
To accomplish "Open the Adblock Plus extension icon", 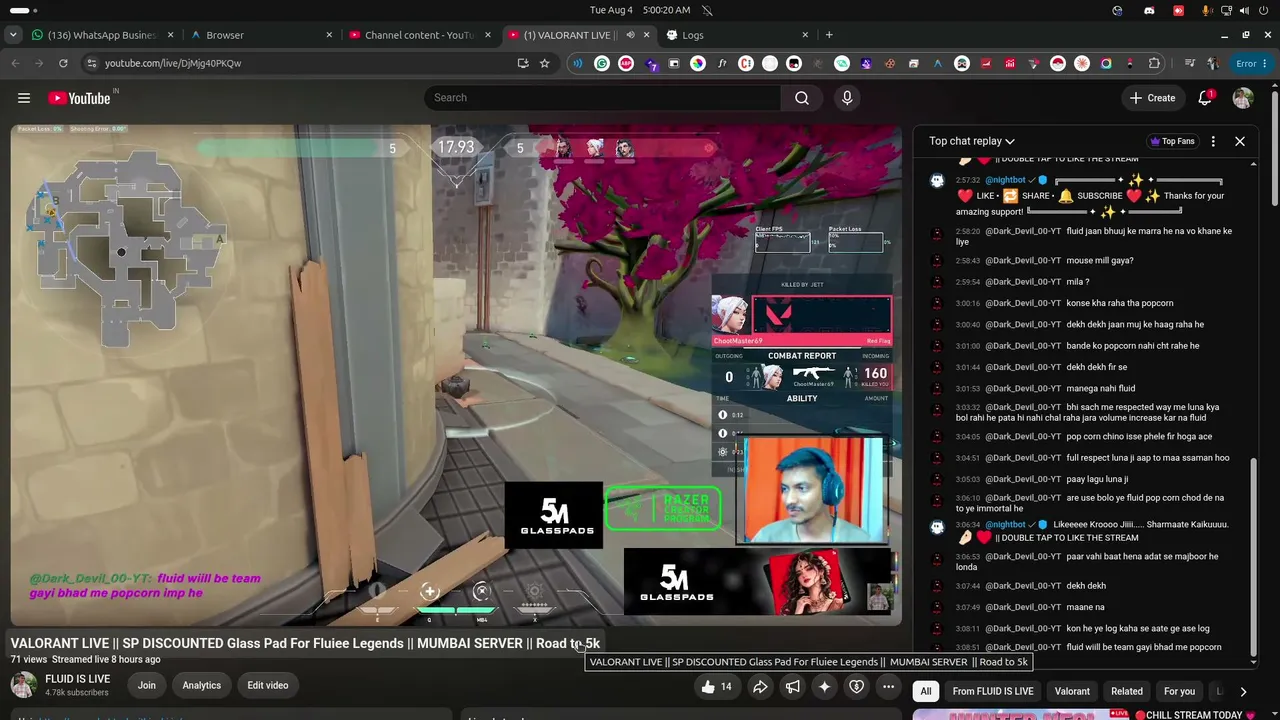I will click(x=626, y=63).
